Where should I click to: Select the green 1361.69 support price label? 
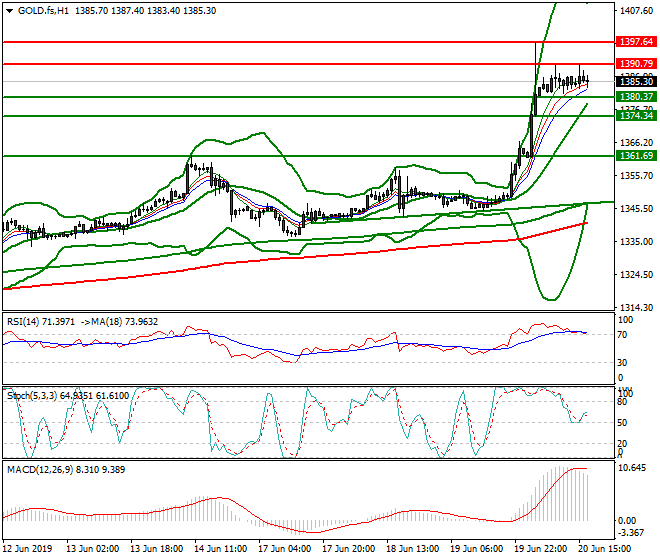click(x=636, y=156)
